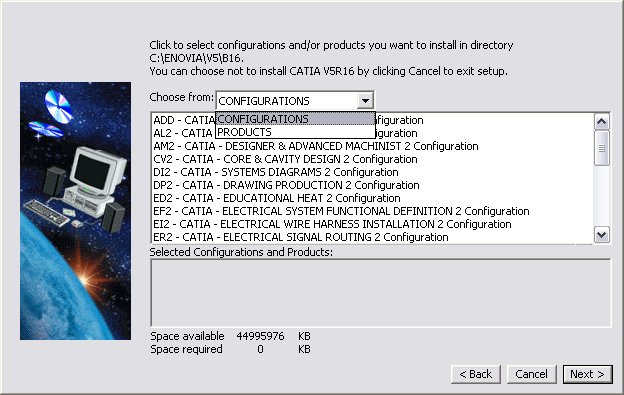624x395 pixels.
Task: Select DI2 Systems Diagrams 2 configuration
Action: (276, 172)
